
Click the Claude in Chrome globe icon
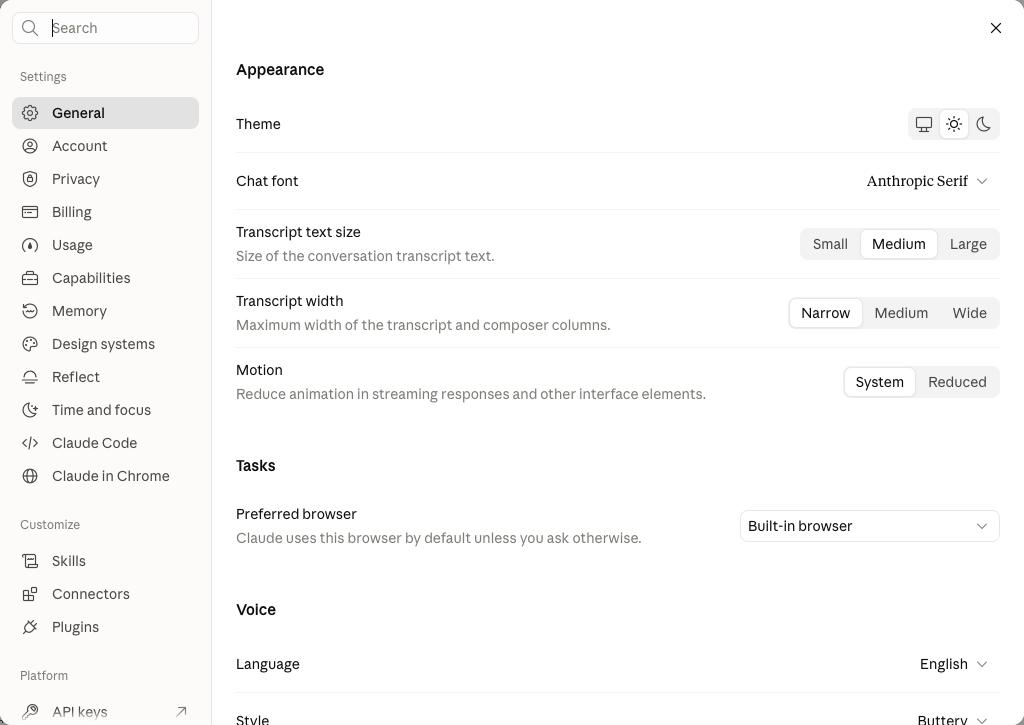click(30, 476)
